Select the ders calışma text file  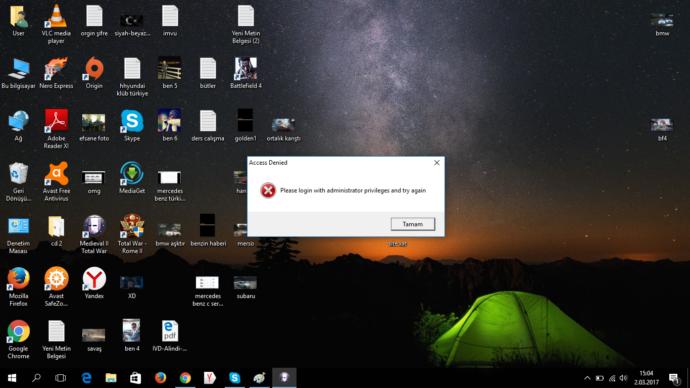pyautogui.click(x=208, y=125)
